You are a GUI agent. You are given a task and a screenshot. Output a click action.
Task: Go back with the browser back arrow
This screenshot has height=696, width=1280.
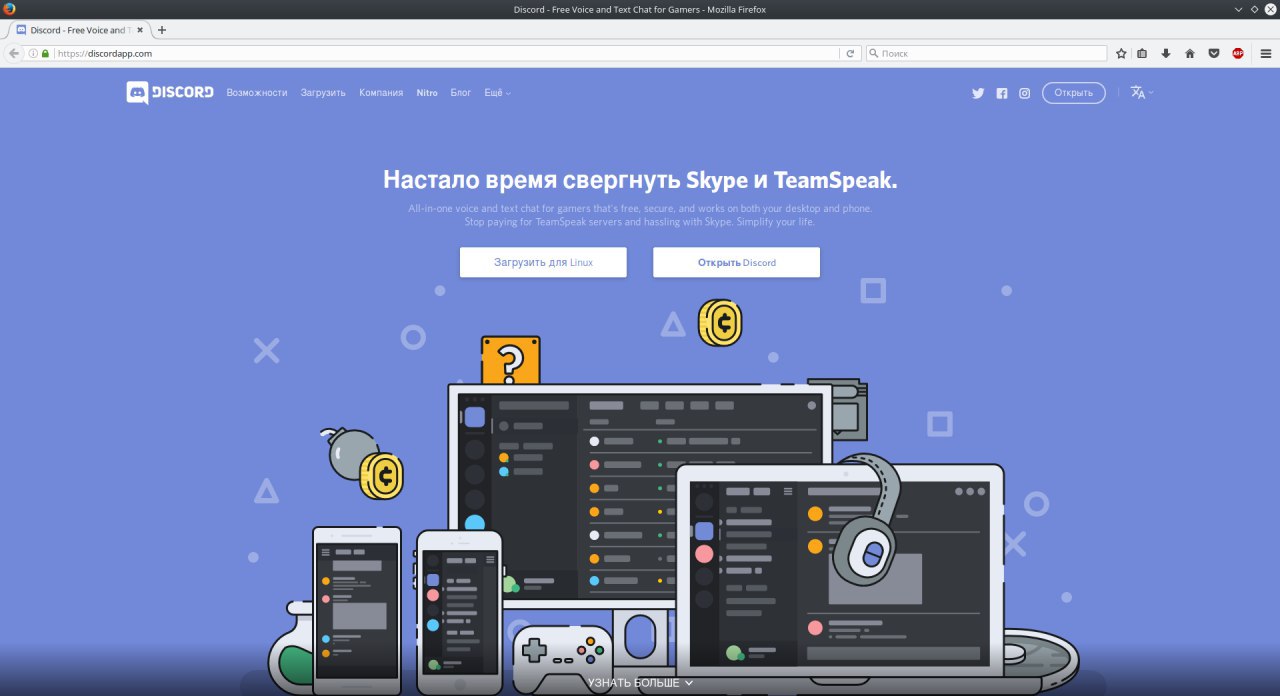[x=14, y=53]
